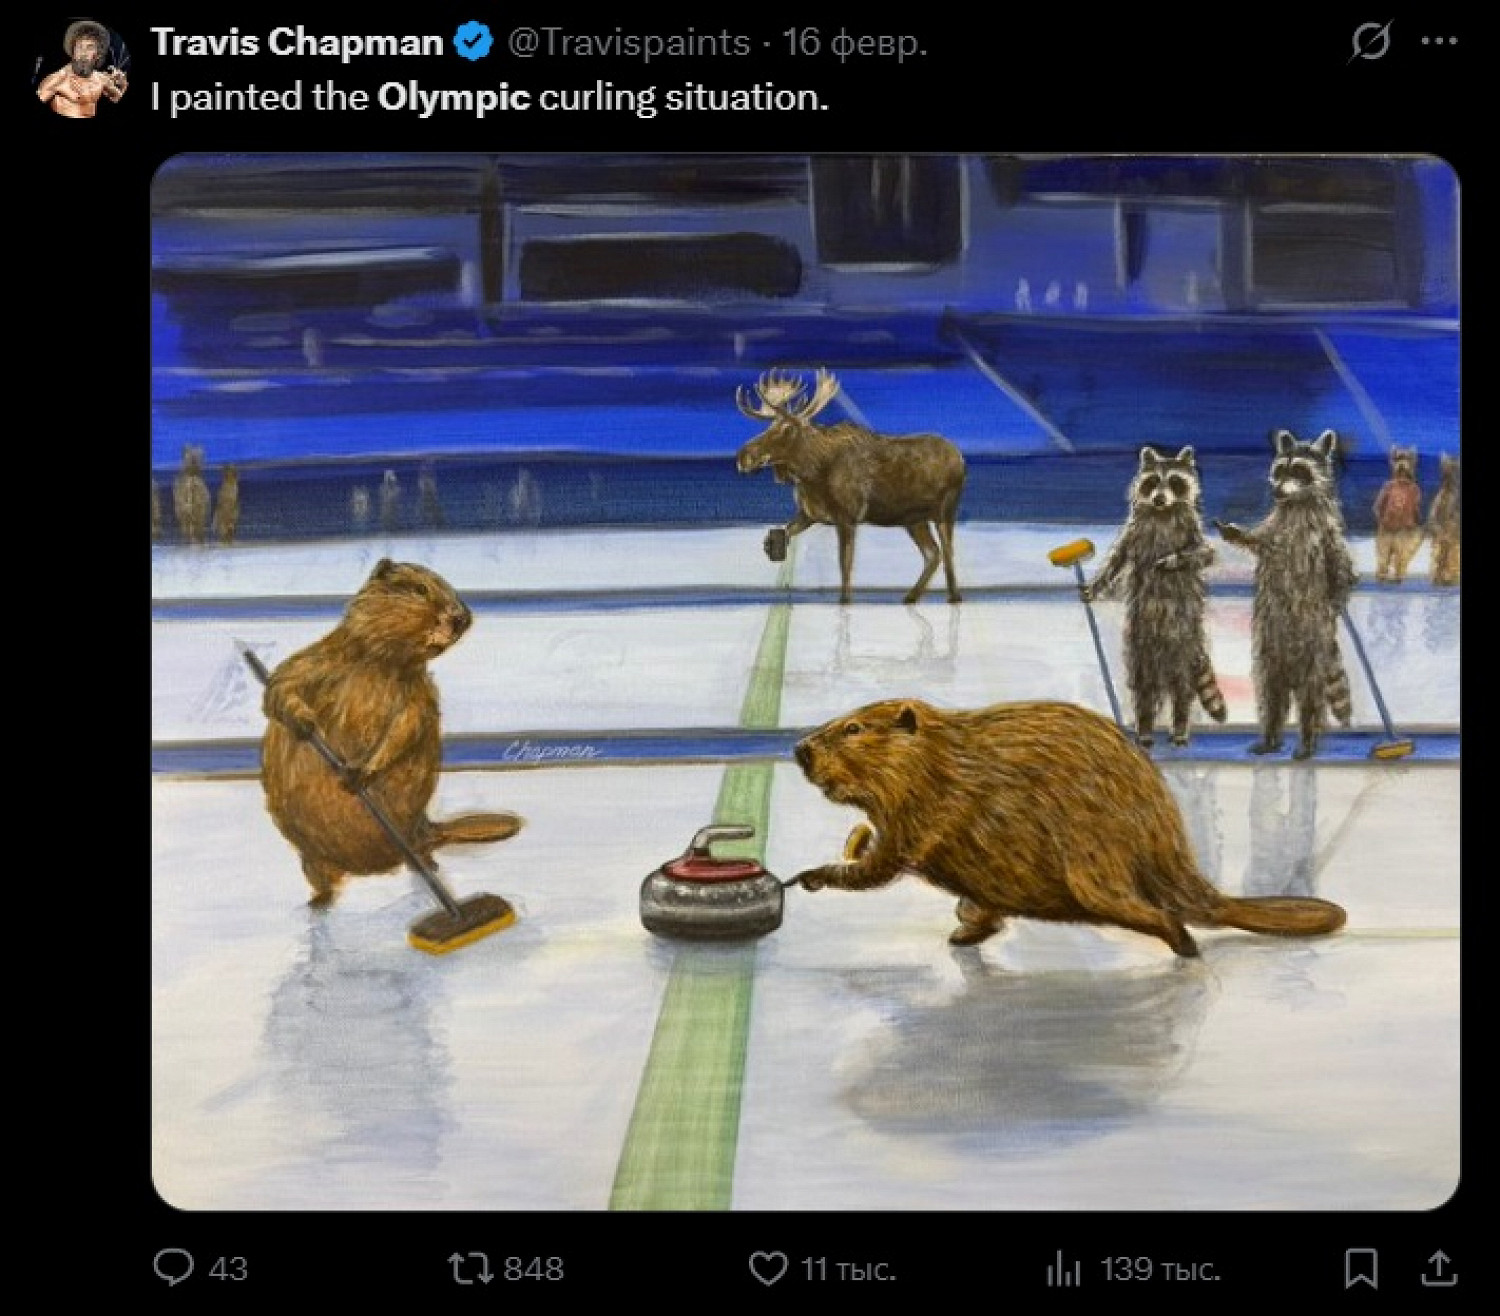Open Travis Chapman's profile avatar
The width and height of the screenshot is (1500, 1316).
click(x=82, y=70)
